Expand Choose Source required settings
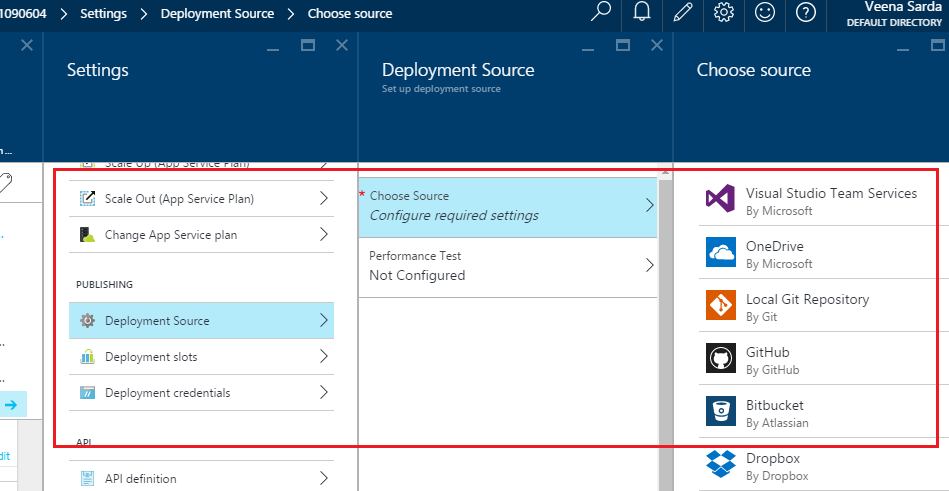This screenshot has width=949, height=491. point(507,205)
